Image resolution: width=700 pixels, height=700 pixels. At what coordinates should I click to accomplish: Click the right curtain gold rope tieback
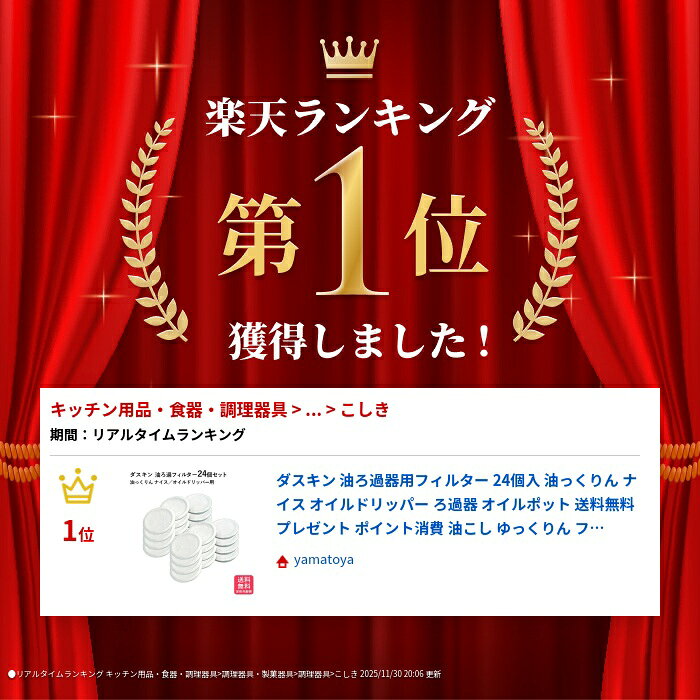coord(680,462)
